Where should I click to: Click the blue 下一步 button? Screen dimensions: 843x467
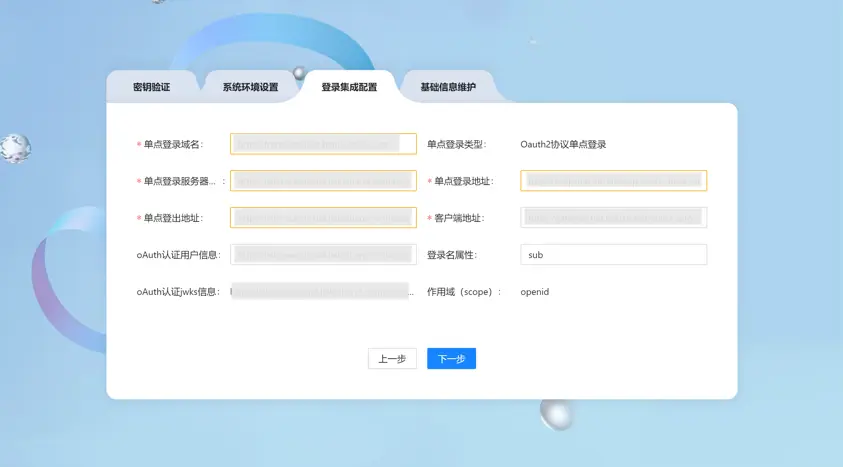point(452,358)
